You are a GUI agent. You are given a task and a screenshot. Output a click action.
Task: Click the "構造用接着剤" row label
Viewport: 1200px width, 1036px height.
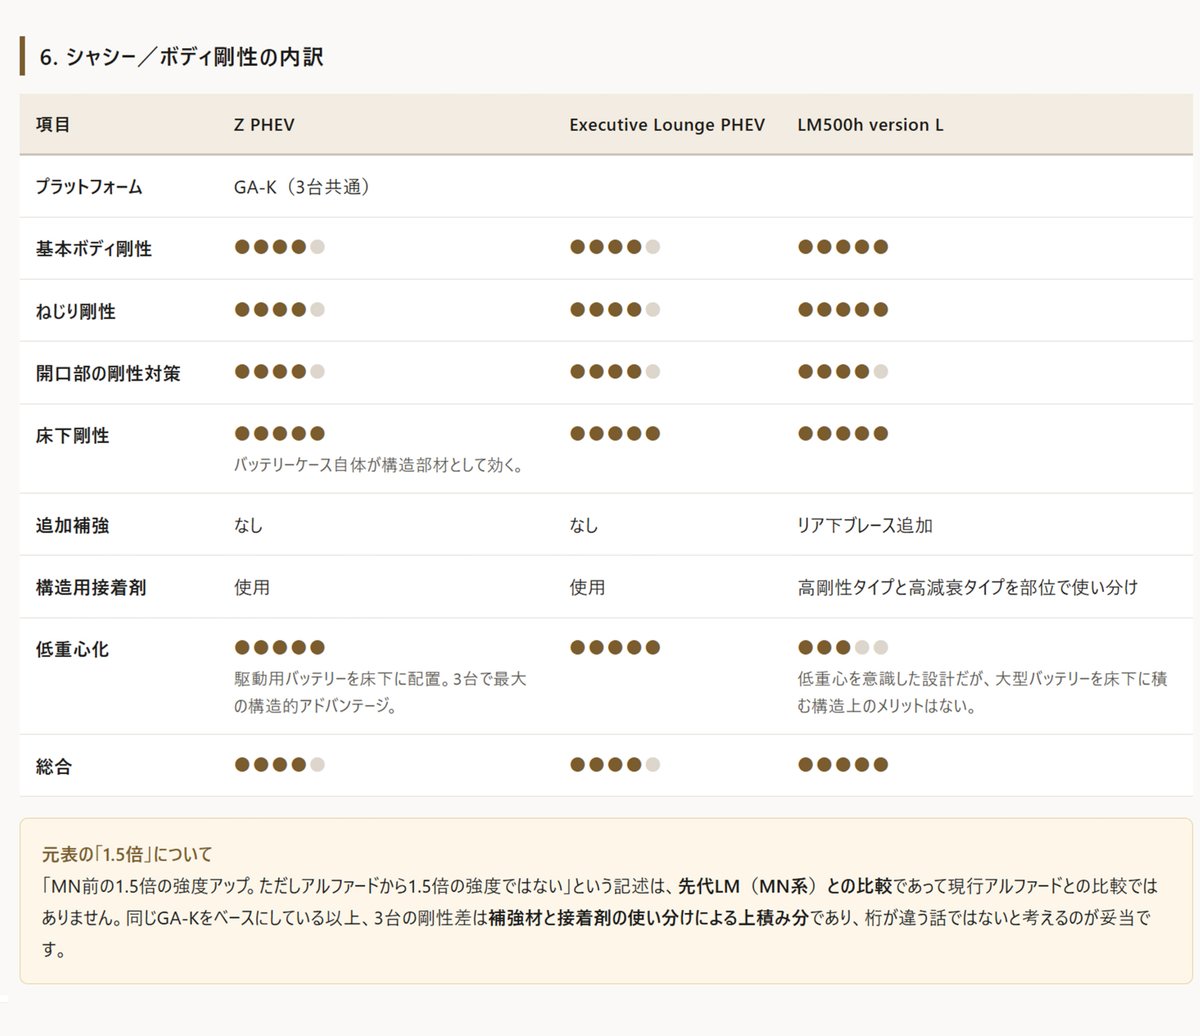click(x=91, y=587)
